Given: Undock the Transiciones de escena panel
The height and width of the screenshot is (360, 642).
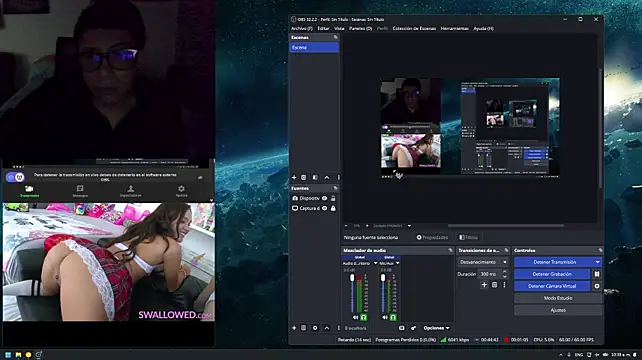Looking at the screenshot, I should click(506, 250).
